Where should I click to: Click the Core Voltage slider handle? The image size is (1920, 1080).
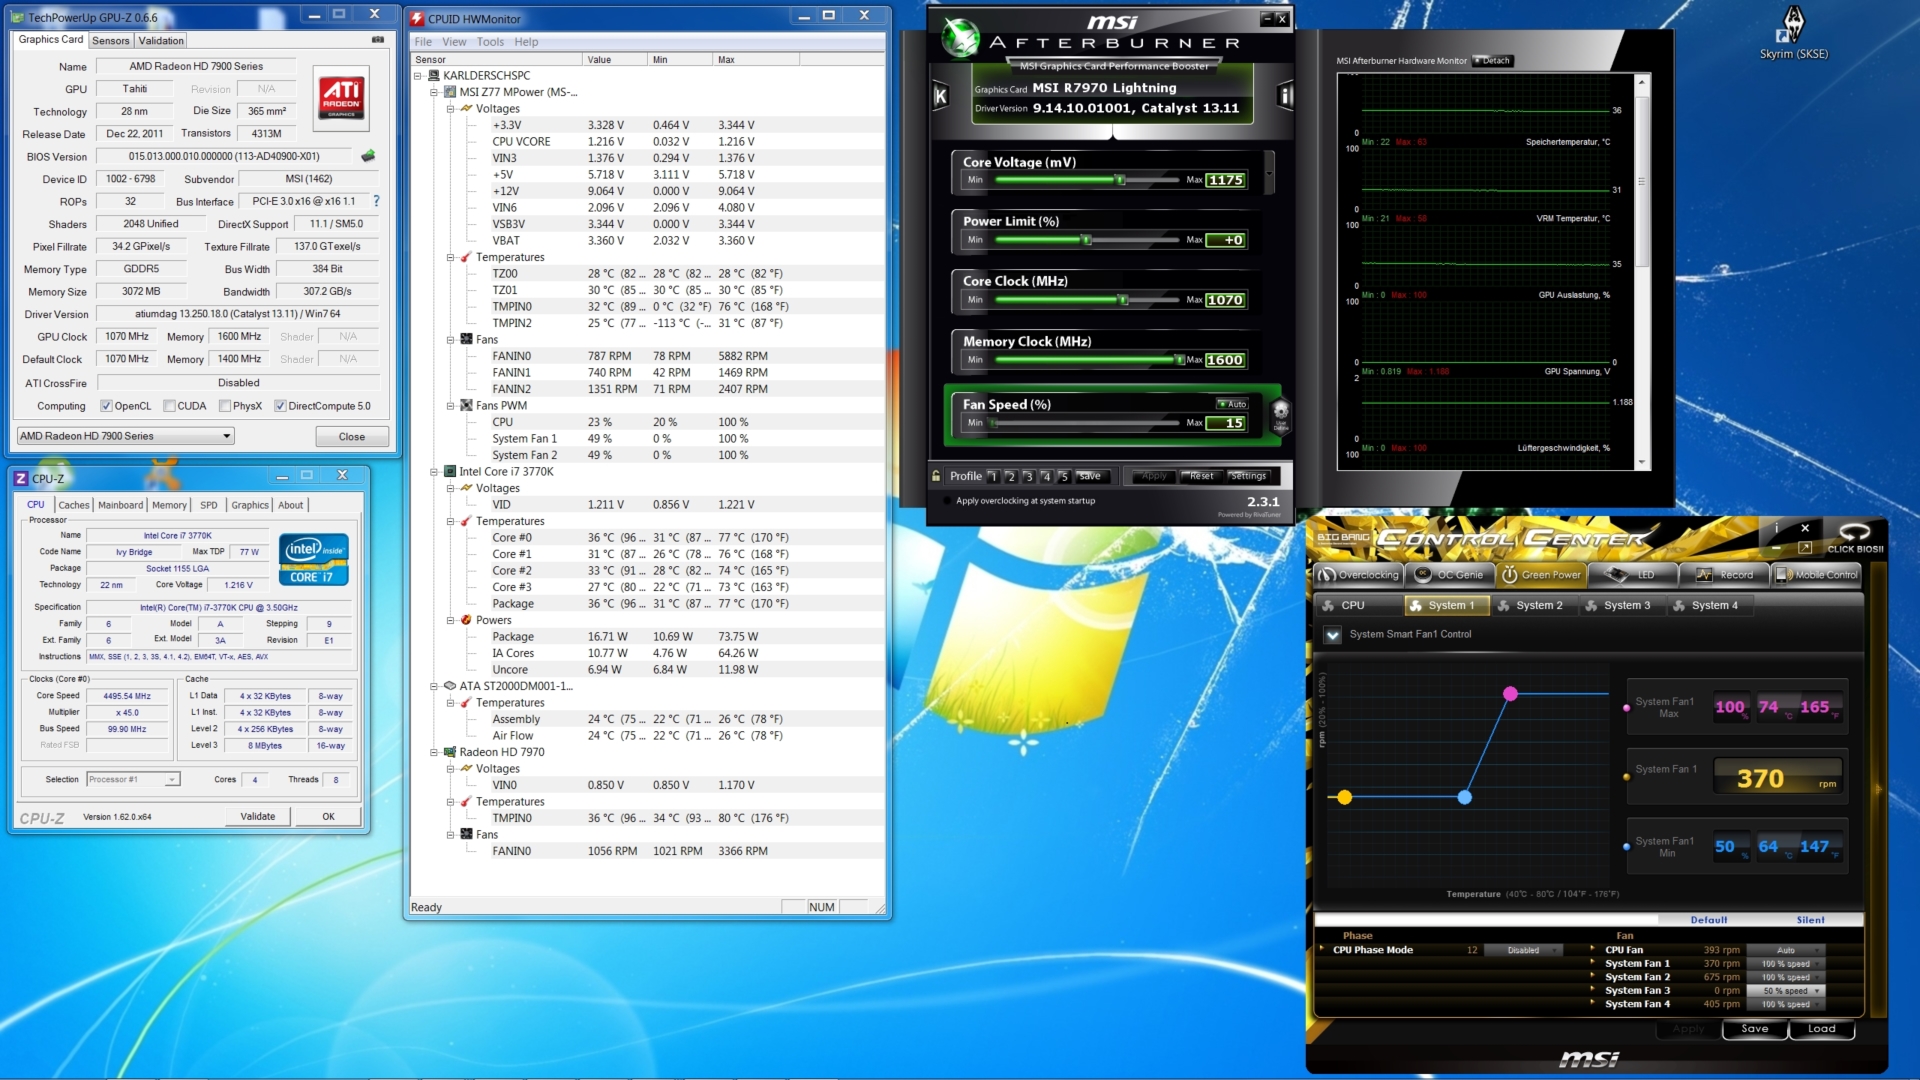(x=1120, y=180)
